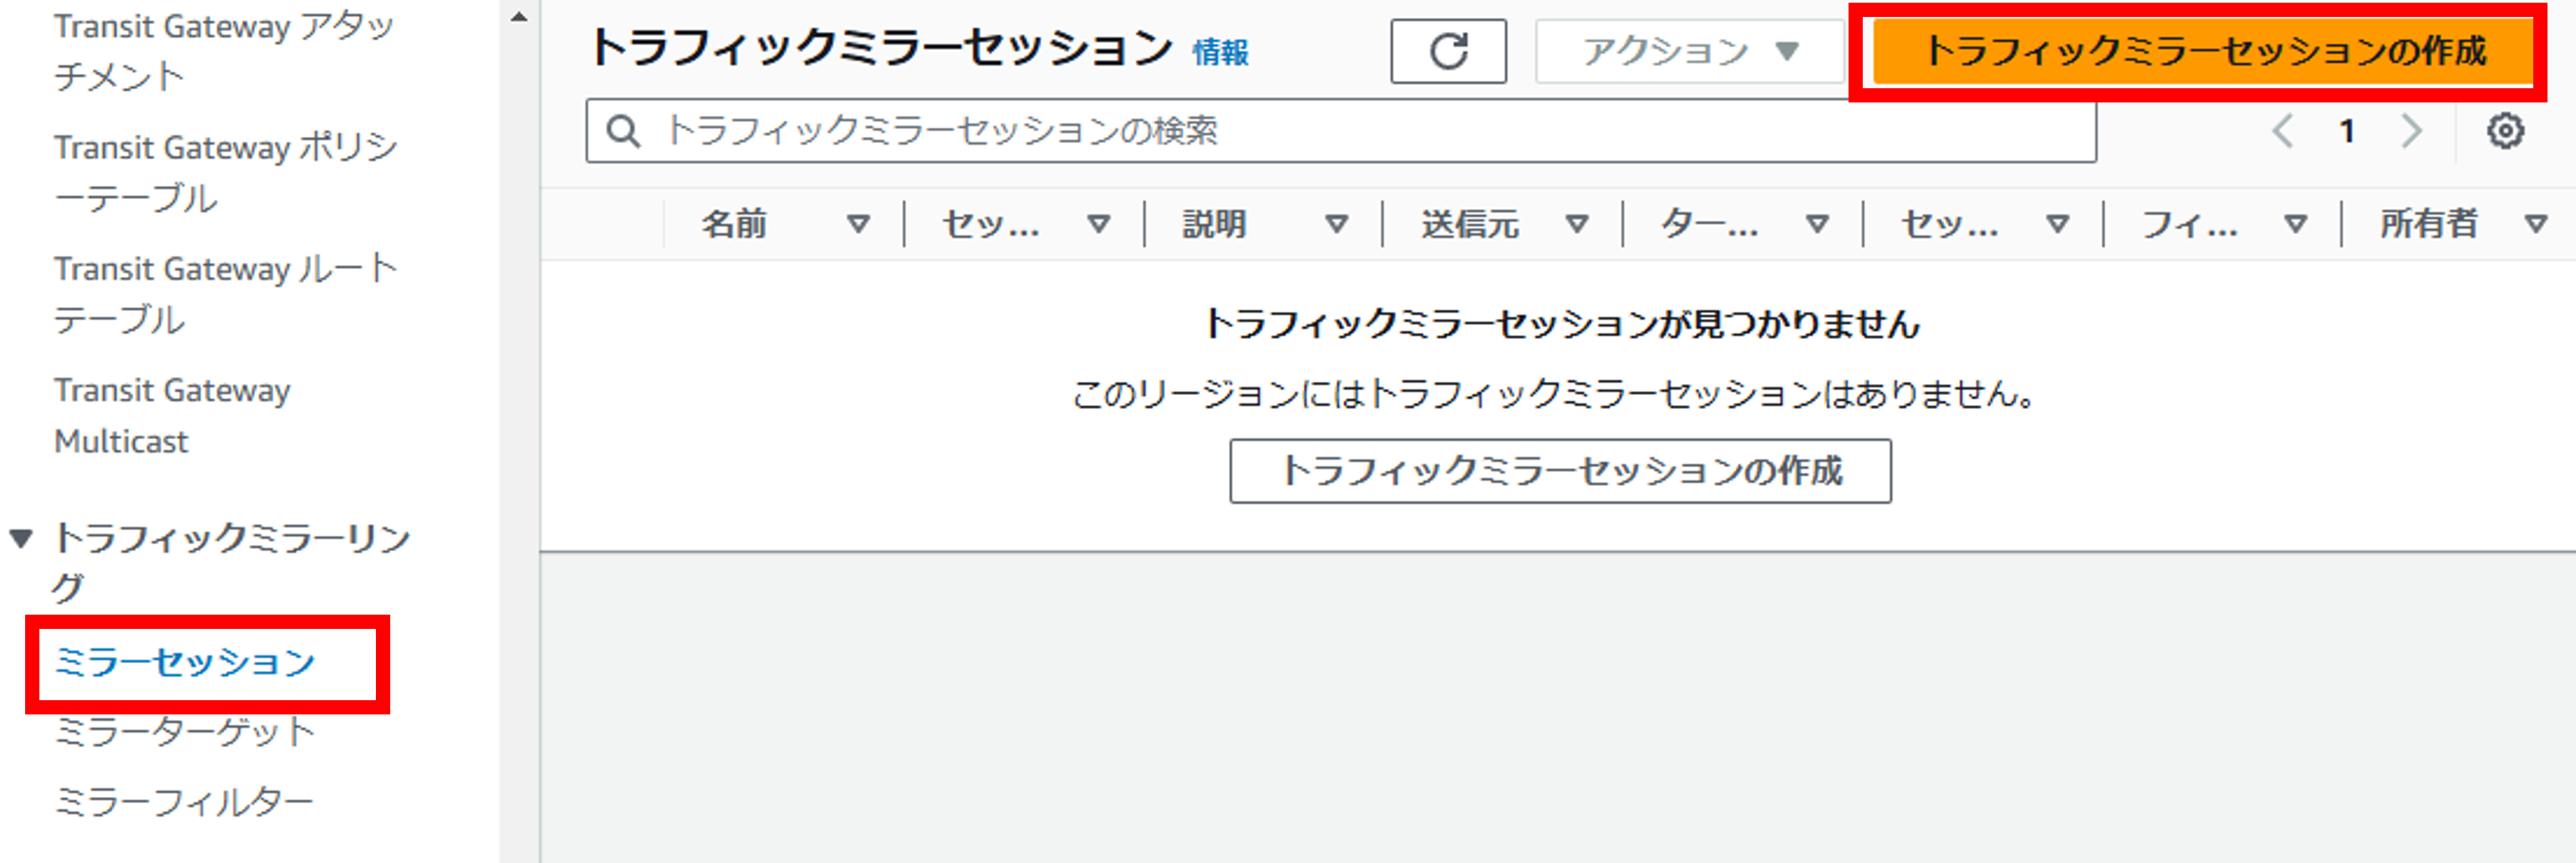This screenshot has width=2576, height=863.
Task: Sort by first セッ... column arrow
Action: click(x=1099, y=224)
